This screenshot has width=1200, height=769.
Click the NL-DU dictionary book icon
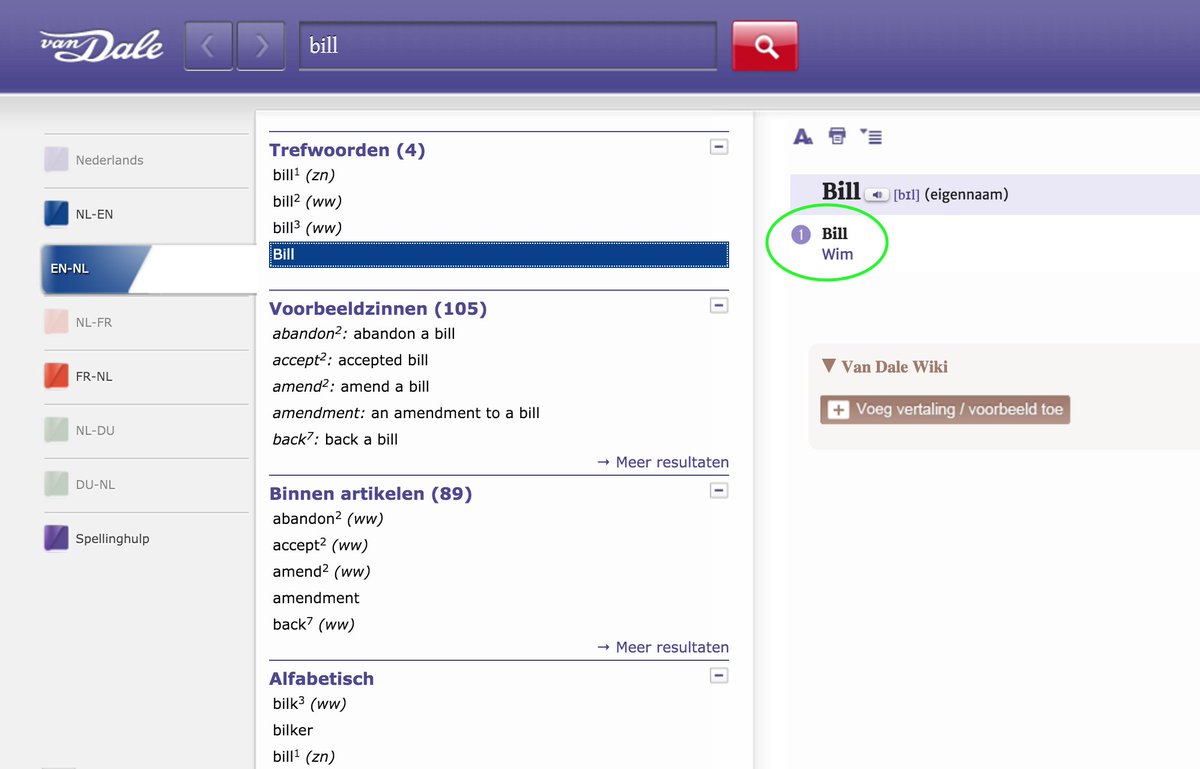coord(56,430)
